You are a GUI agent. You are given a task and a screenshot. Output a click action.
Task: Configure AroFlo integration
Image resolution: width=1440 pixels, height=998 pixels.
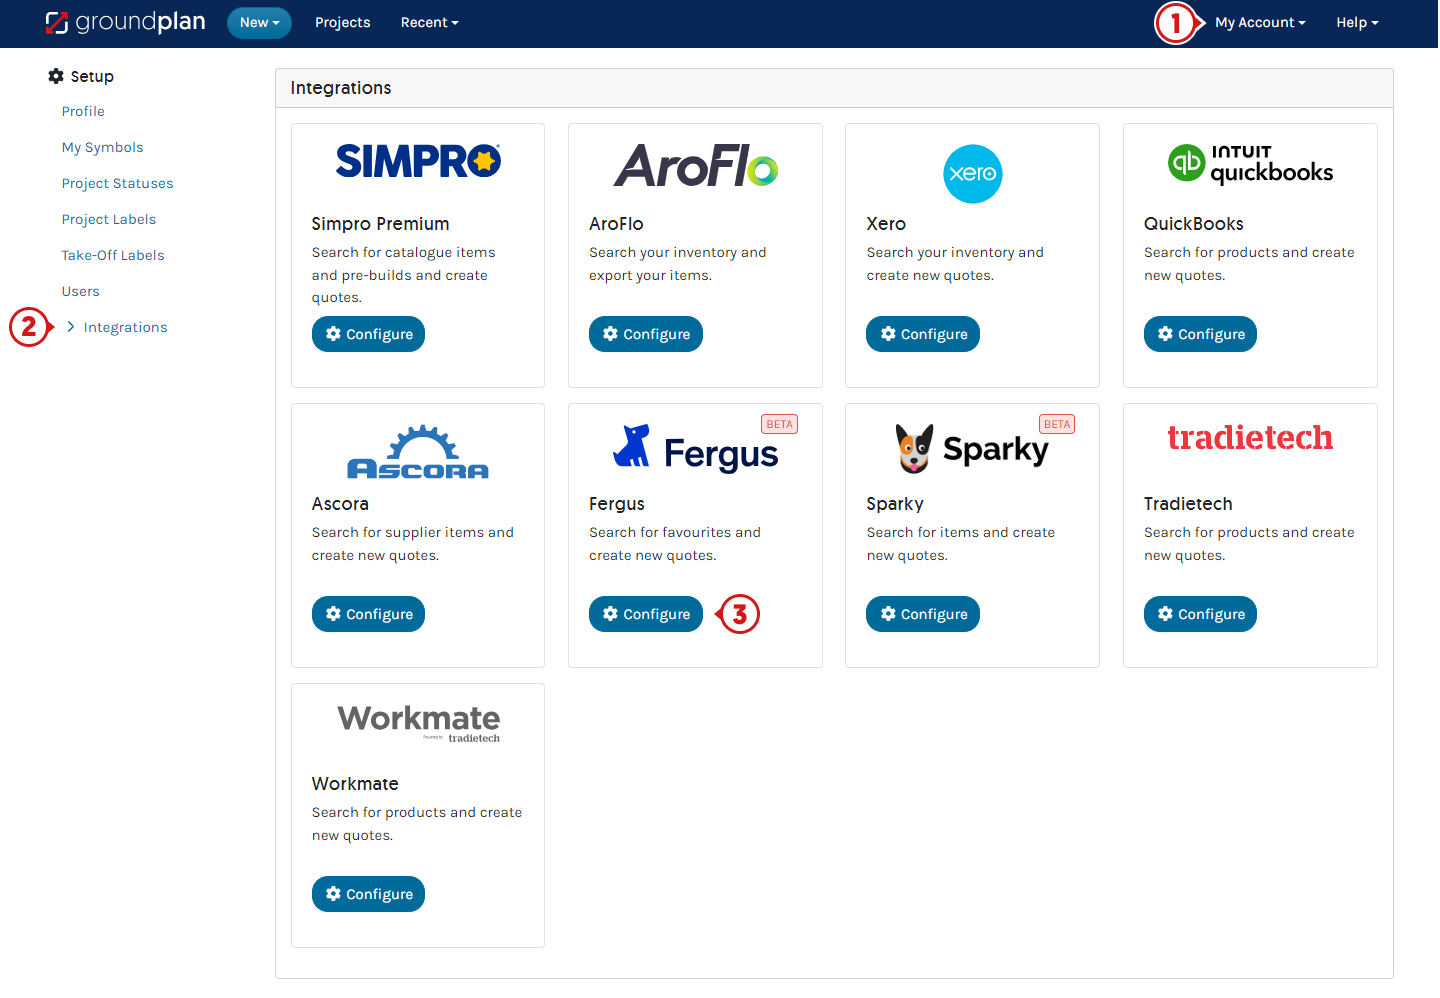point(646,334)
